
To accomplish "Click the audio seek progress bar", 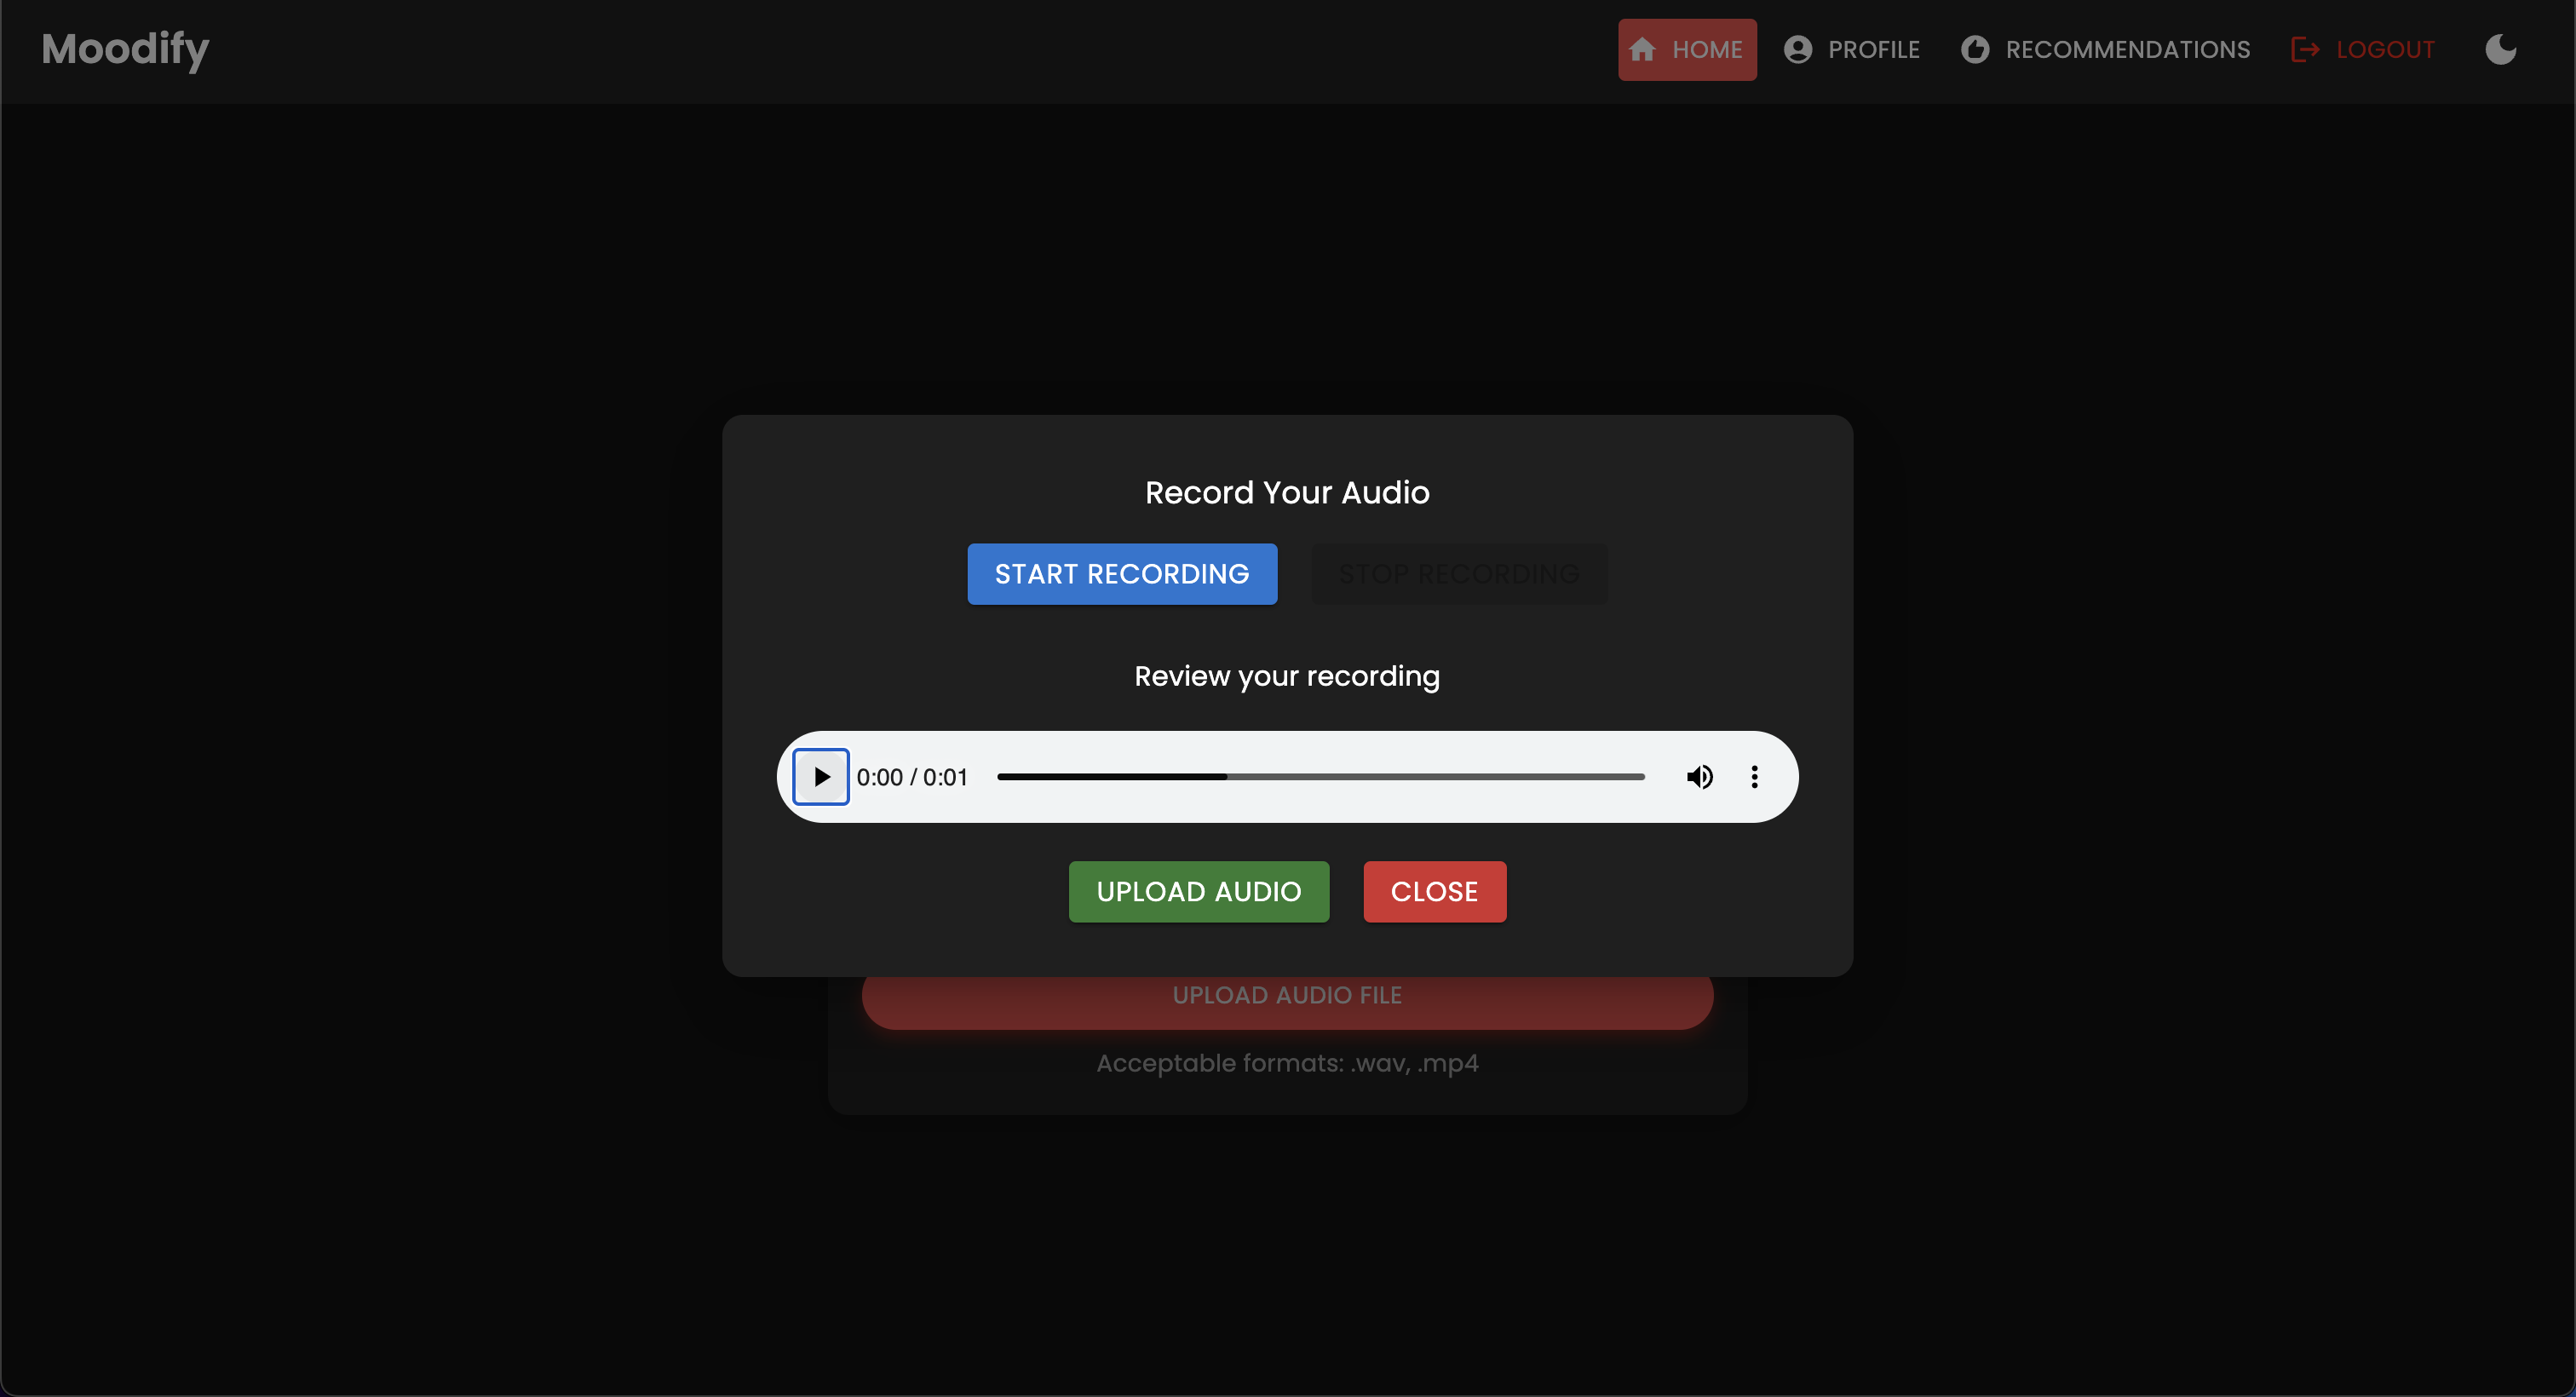I will [x=1320, y=777].
